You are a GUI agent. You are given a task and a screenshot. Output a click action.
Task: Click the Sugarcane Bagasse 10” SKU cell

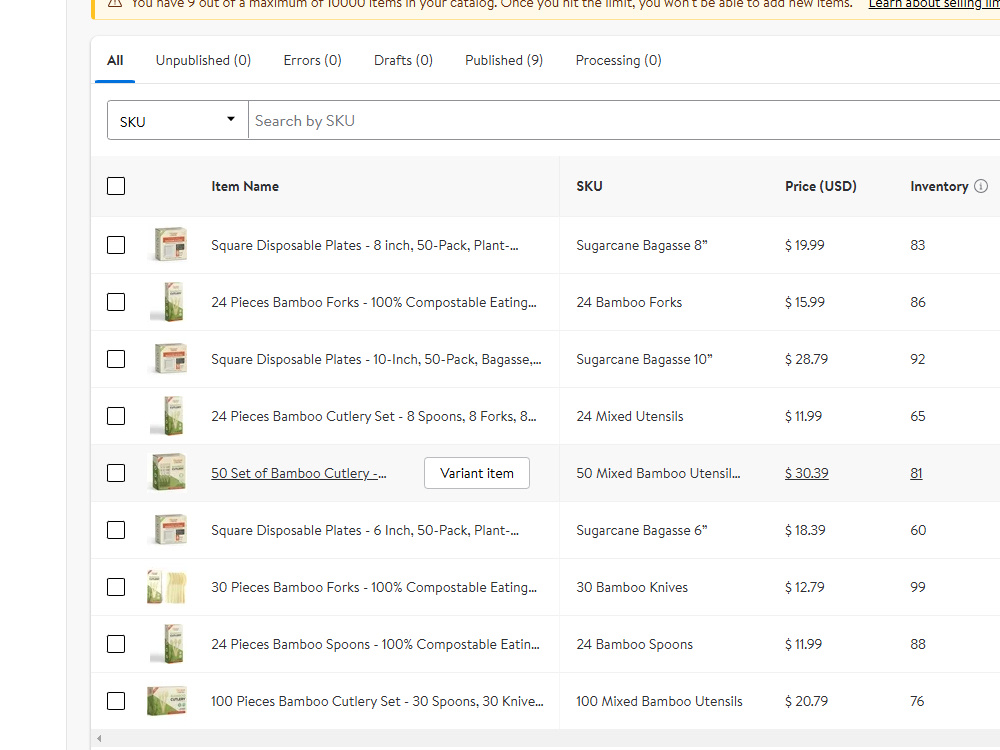[644, 359]
